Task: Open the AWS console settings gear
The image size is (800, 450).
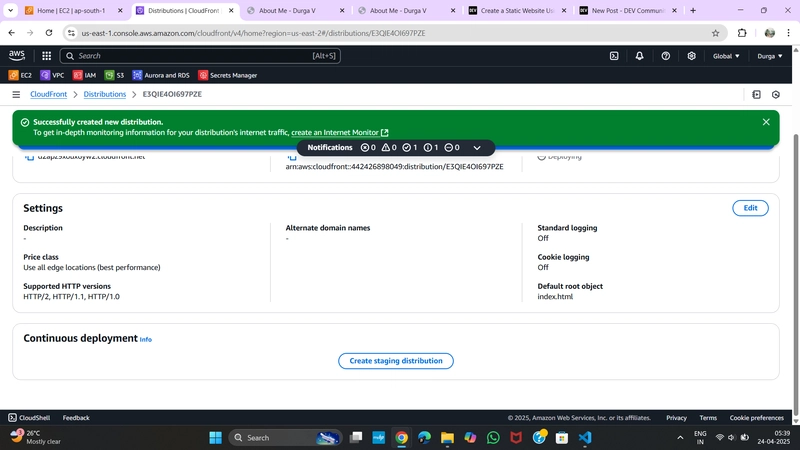Action: coord(691,56)
